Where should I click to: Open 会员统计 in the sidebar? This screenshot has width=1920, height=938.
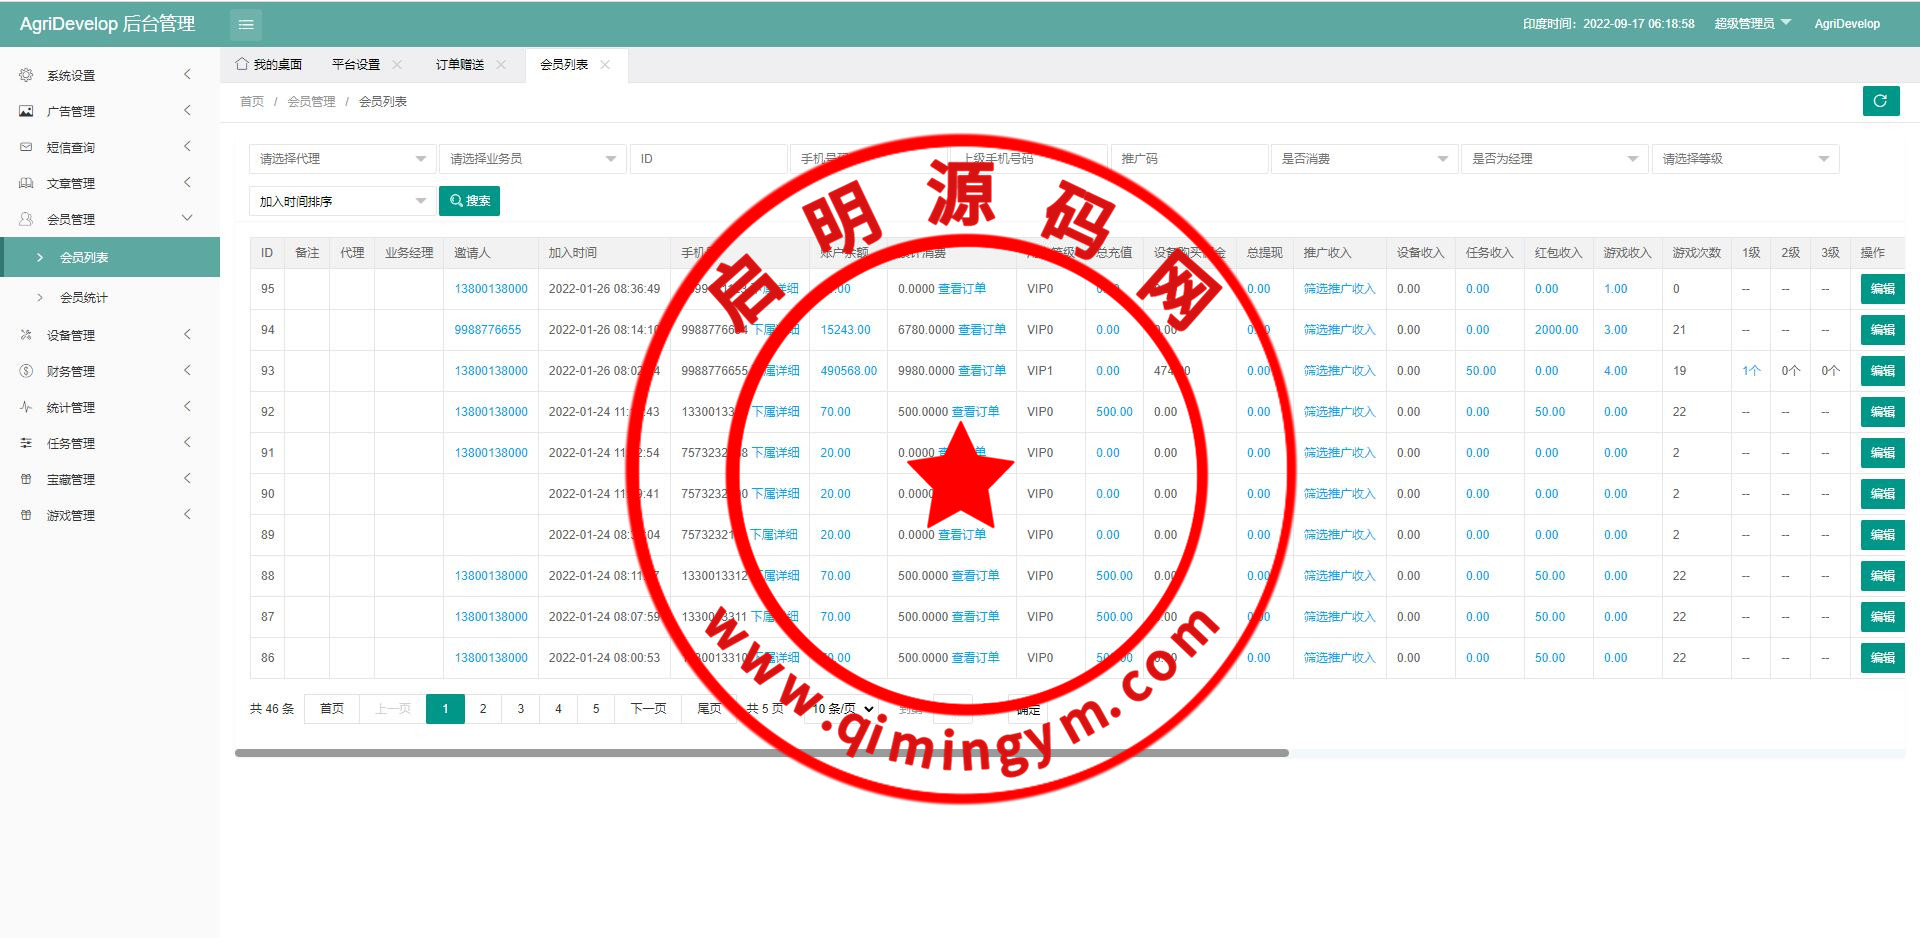click(84, 298)
